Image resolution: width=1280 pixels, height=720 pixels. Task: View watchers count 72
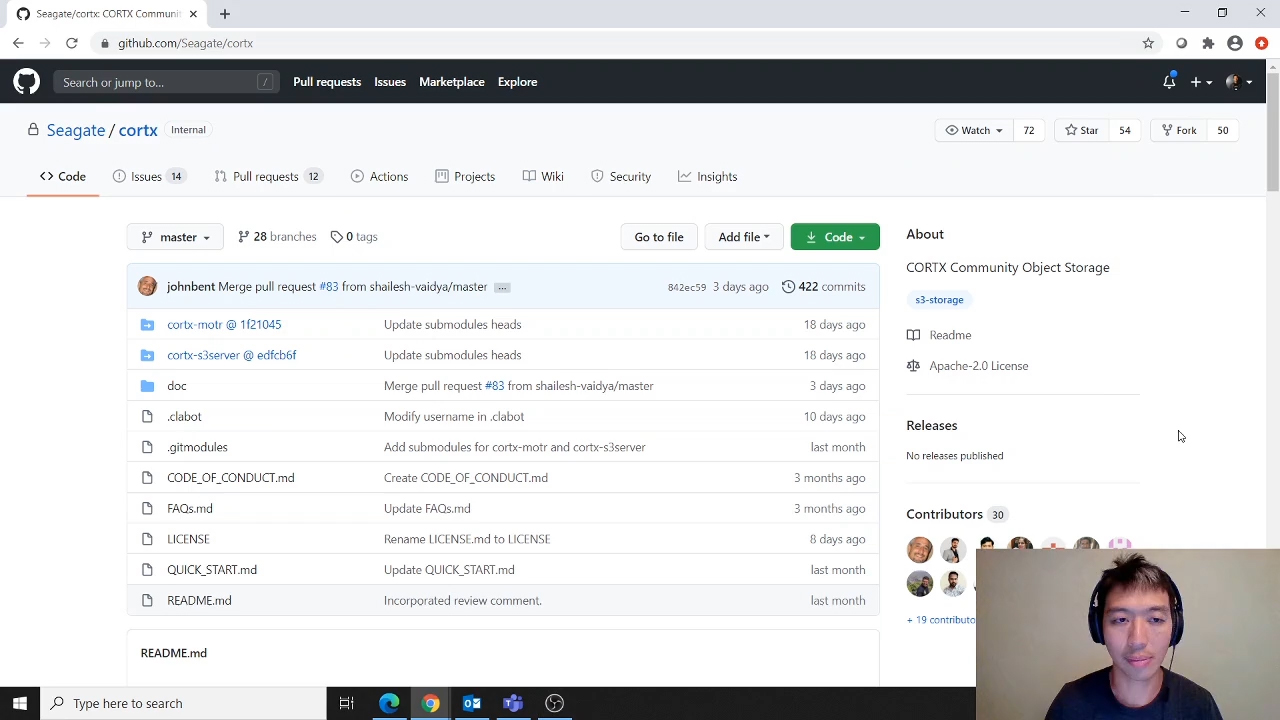point(1028,130)
